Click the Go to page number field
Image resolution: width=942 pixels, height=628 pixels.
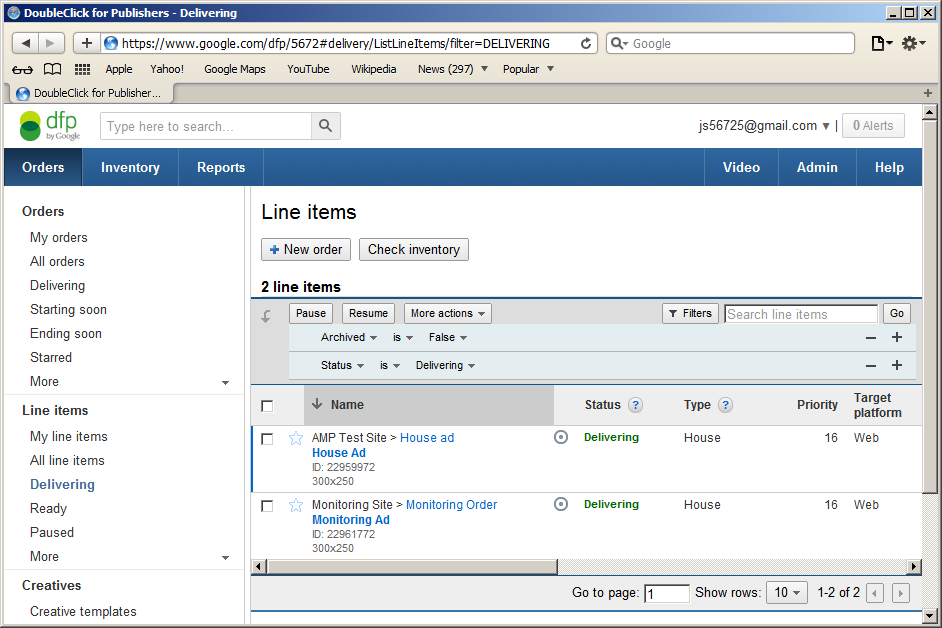point(667,594)
